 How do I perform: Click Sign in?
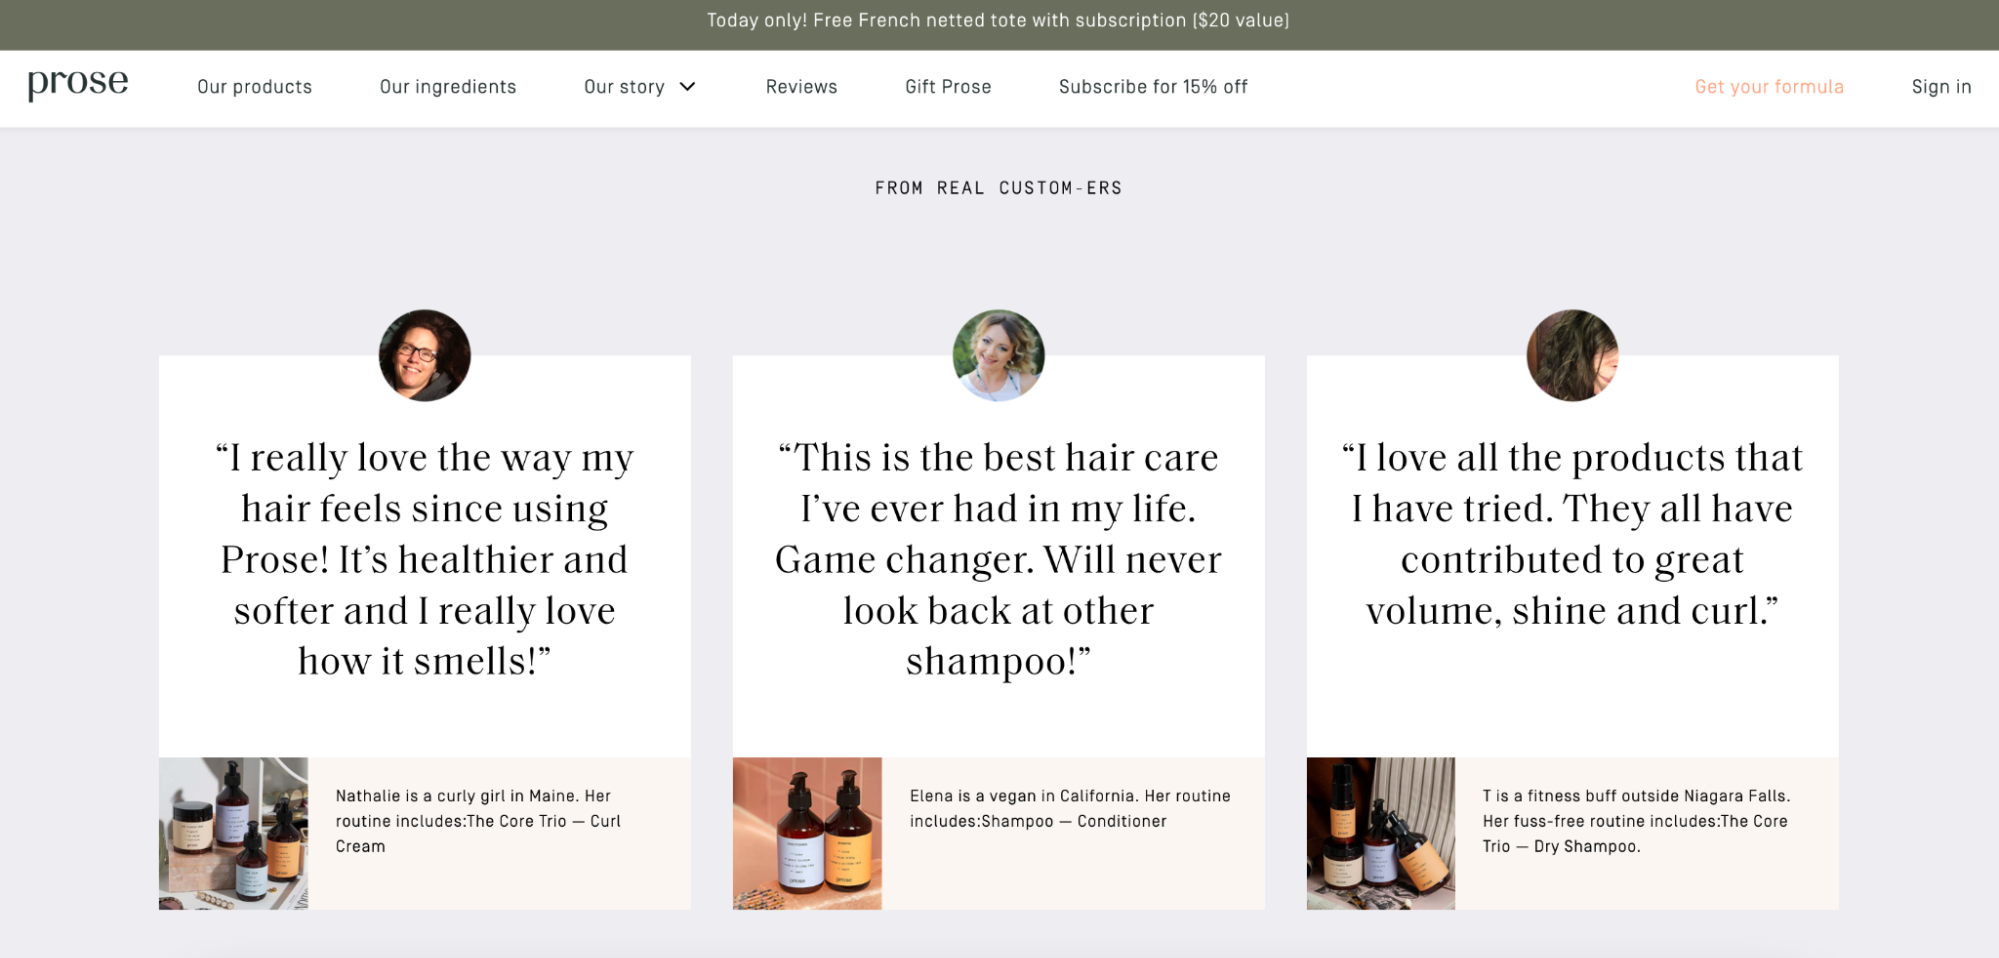click(x=1941, y=87)
